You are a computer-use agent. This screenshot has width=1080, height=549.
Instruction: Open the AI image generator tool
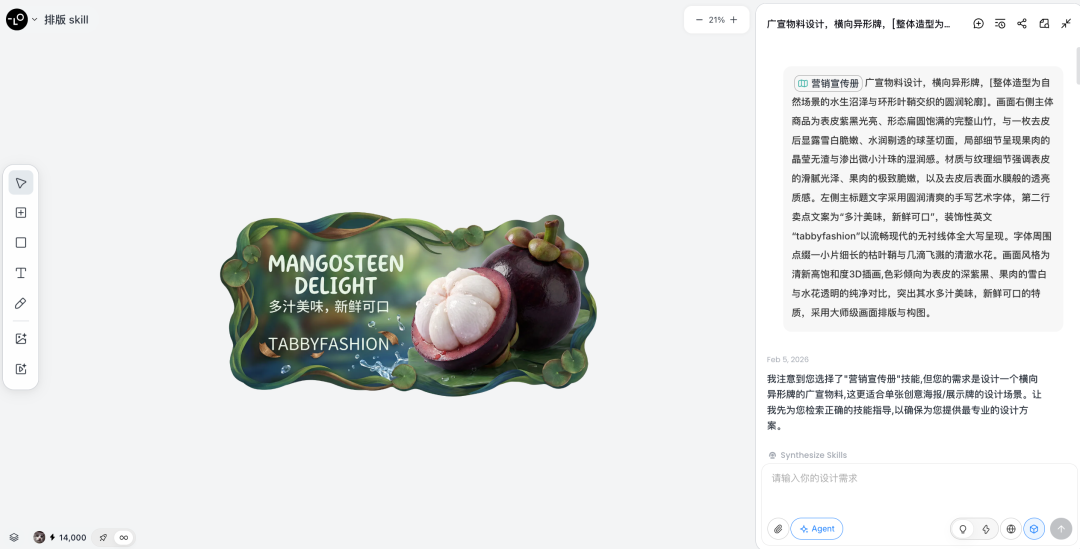(21, 339)
